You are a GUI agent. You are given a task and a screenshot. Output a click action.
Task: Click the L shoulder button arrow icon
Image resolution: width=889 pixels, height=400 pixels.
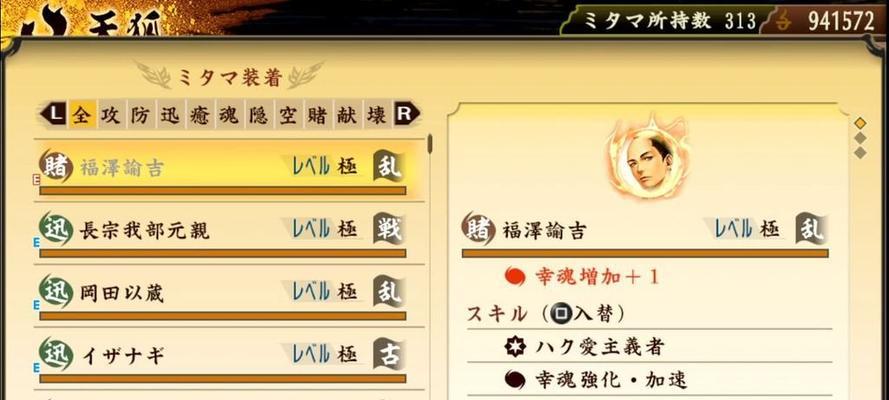pos(53,114)
